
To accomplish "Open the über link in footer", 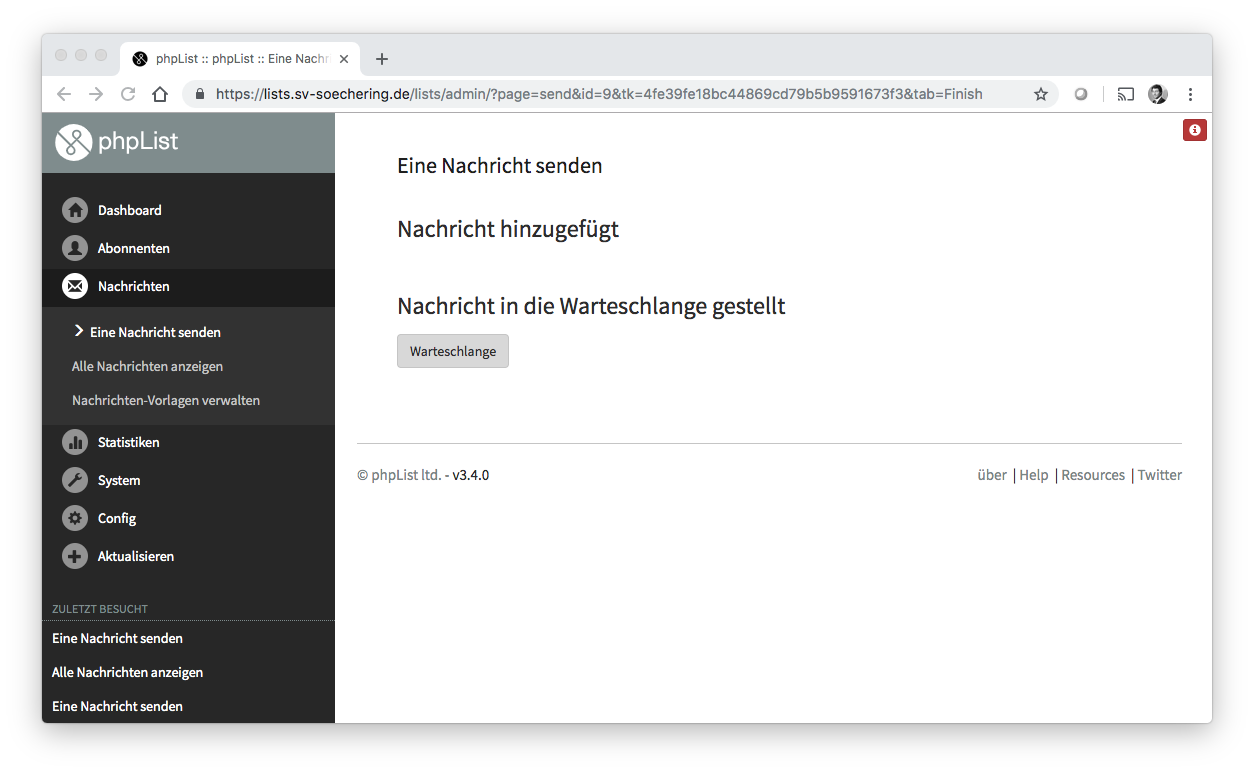I will pyautogui.click(x=991, y=475).
